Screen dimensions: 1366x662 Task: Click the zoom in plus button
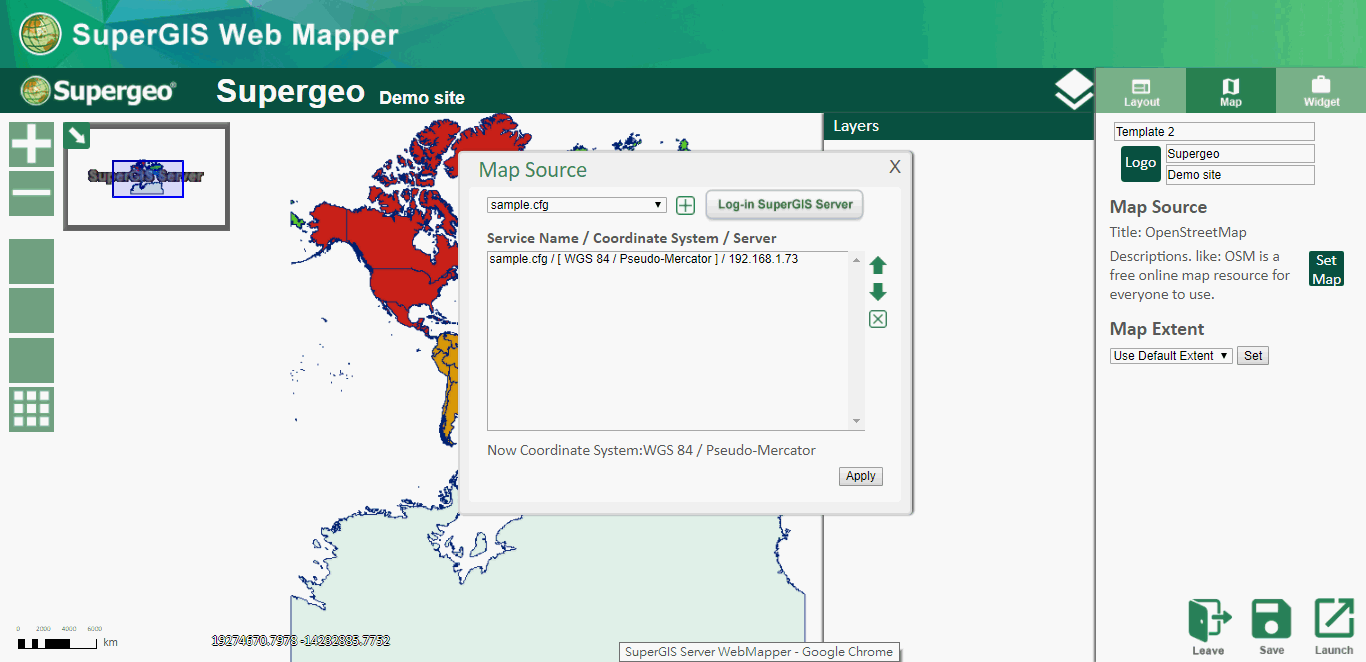pos(32,145)
